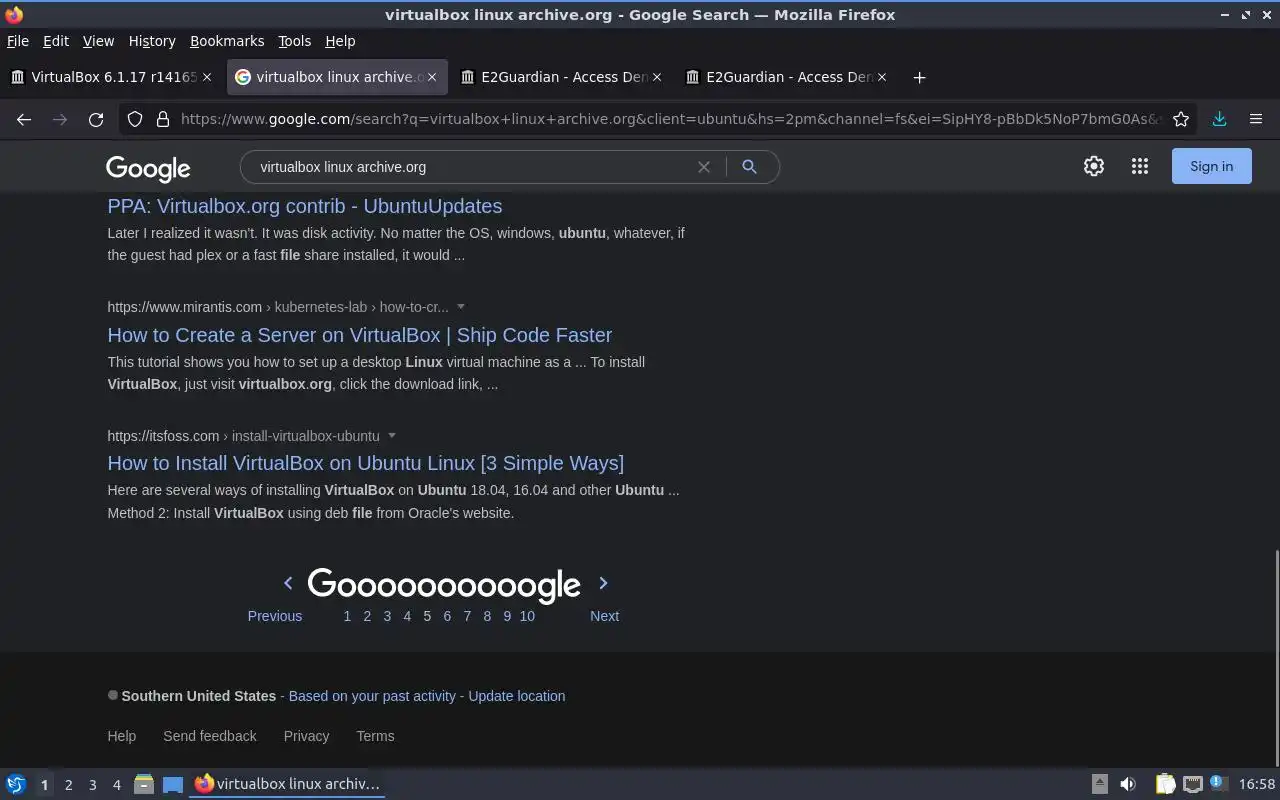Click the greyed-out forward arrow
The width and height of the screenshot is (1280, 800).
pos(60,119)
